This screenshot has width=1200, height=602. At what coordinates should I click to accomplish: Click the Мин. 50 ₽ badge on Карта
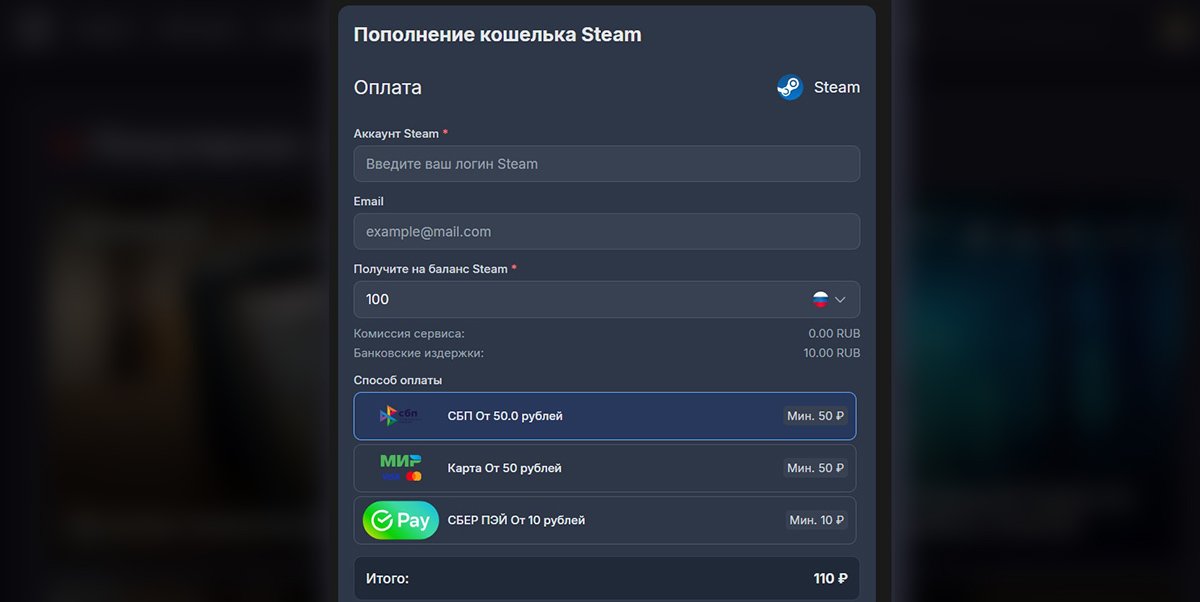[815, 468]
